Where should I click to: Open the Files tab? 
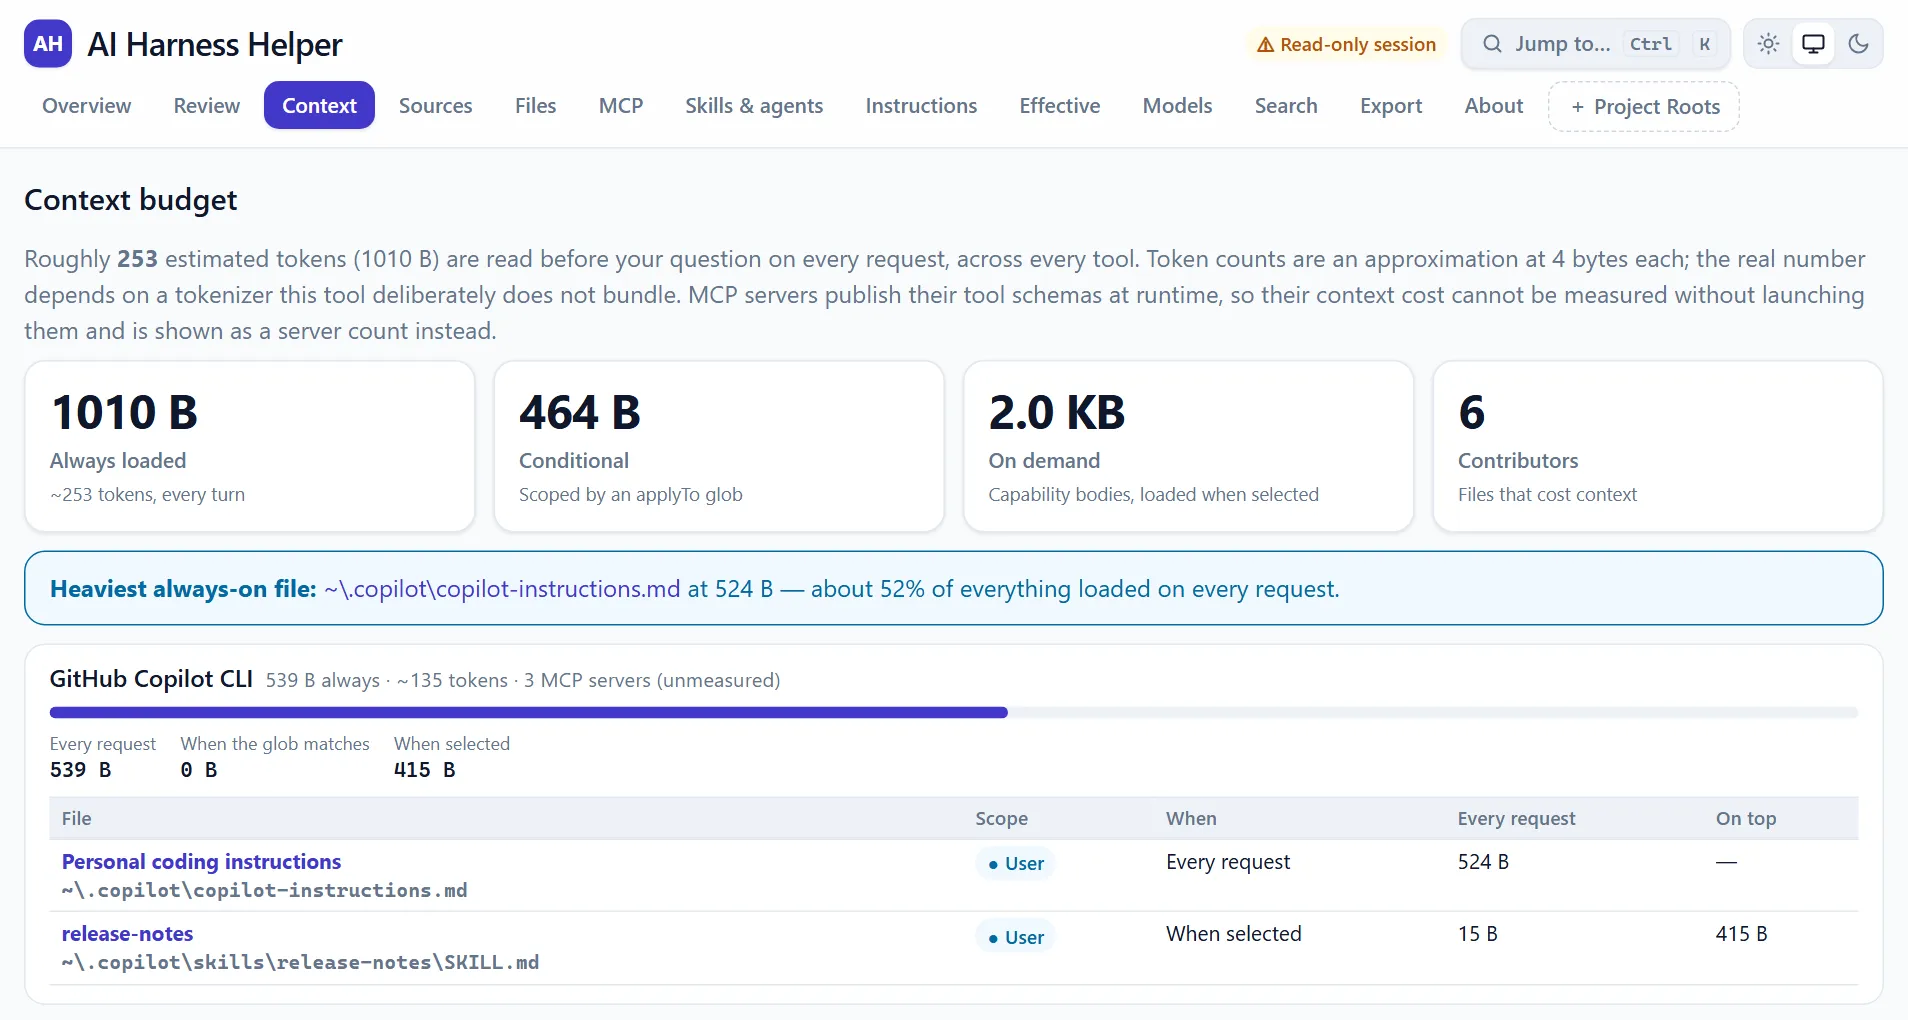[536, 105]
